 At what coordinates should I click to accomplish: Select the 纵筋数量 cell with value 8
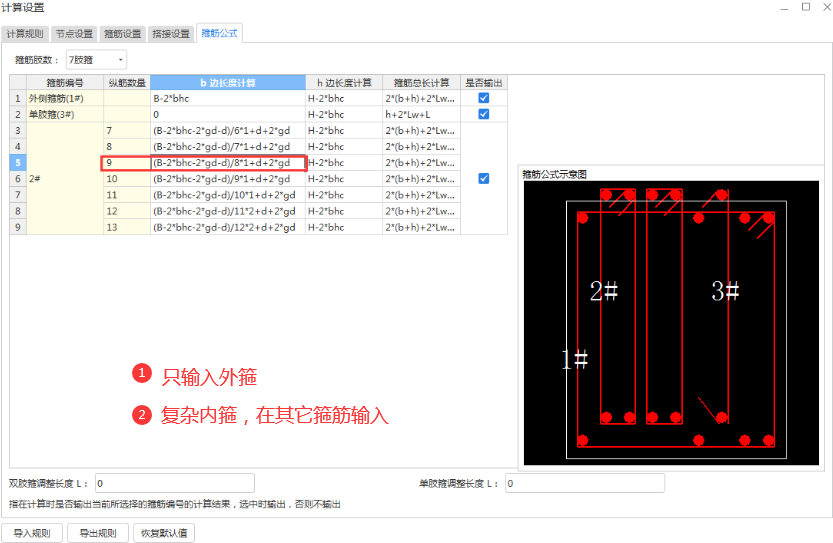127,147
